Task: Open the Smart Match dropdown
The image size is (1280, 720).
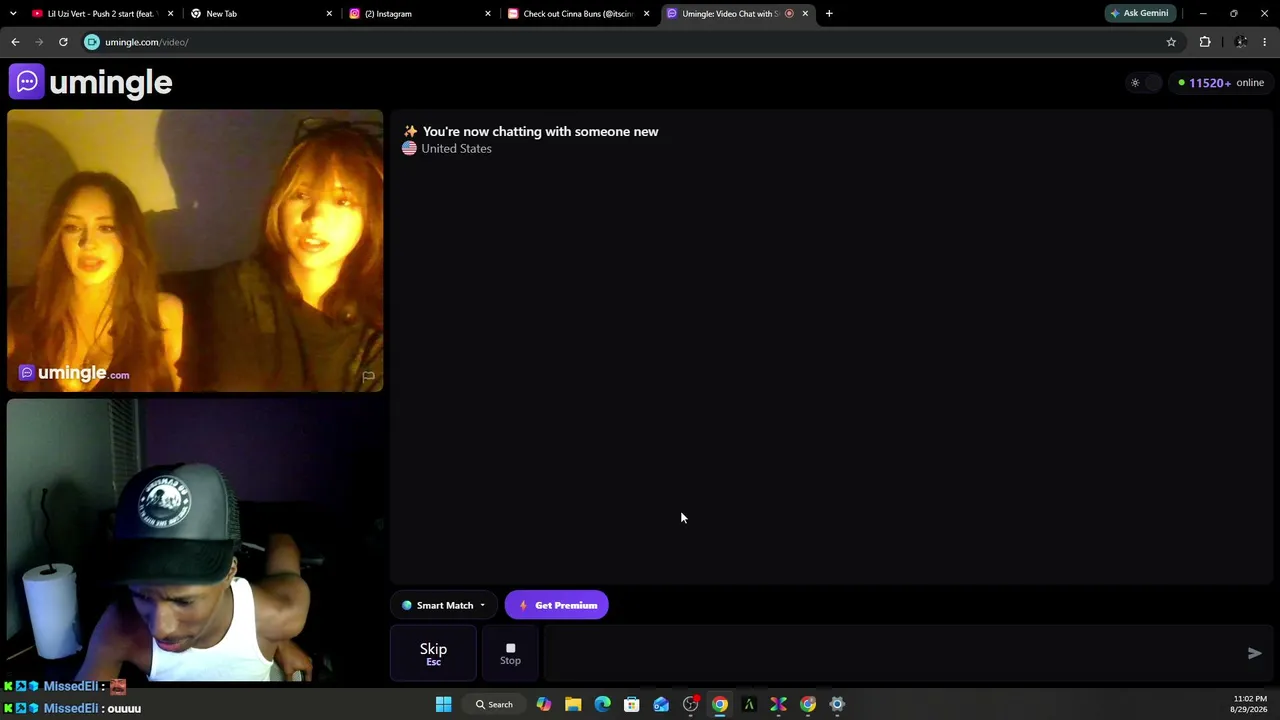Action: (x=443, y=605)
